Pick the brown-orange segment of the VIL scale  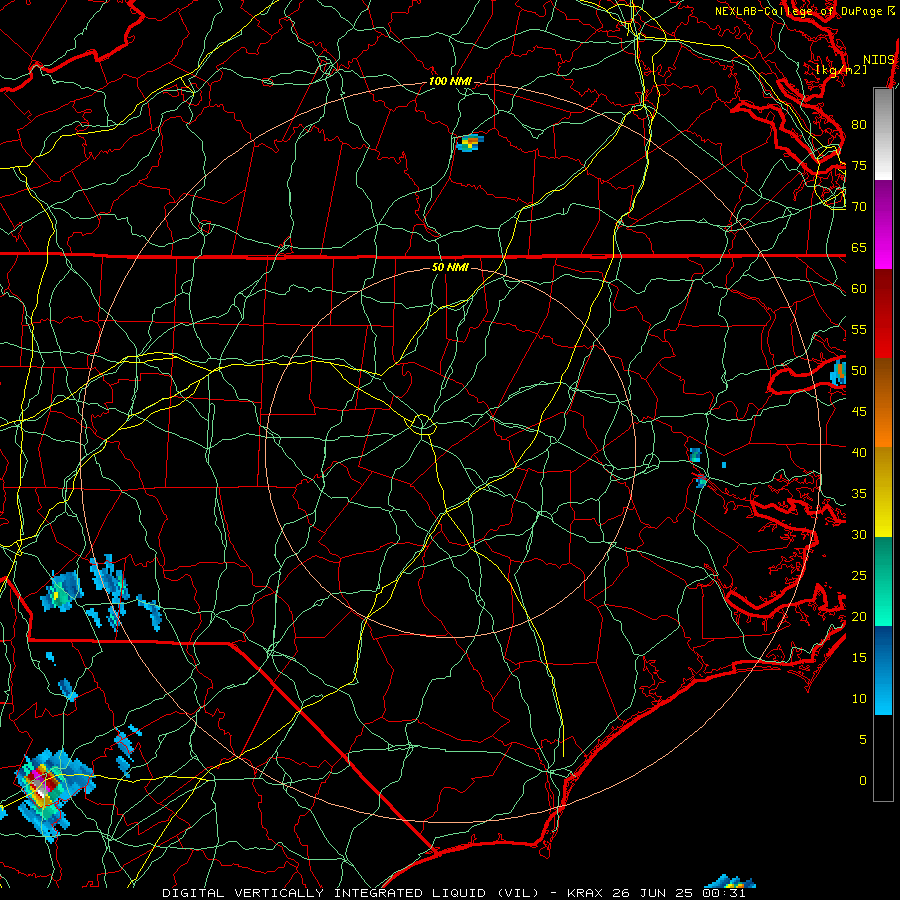tap(883, 402)
